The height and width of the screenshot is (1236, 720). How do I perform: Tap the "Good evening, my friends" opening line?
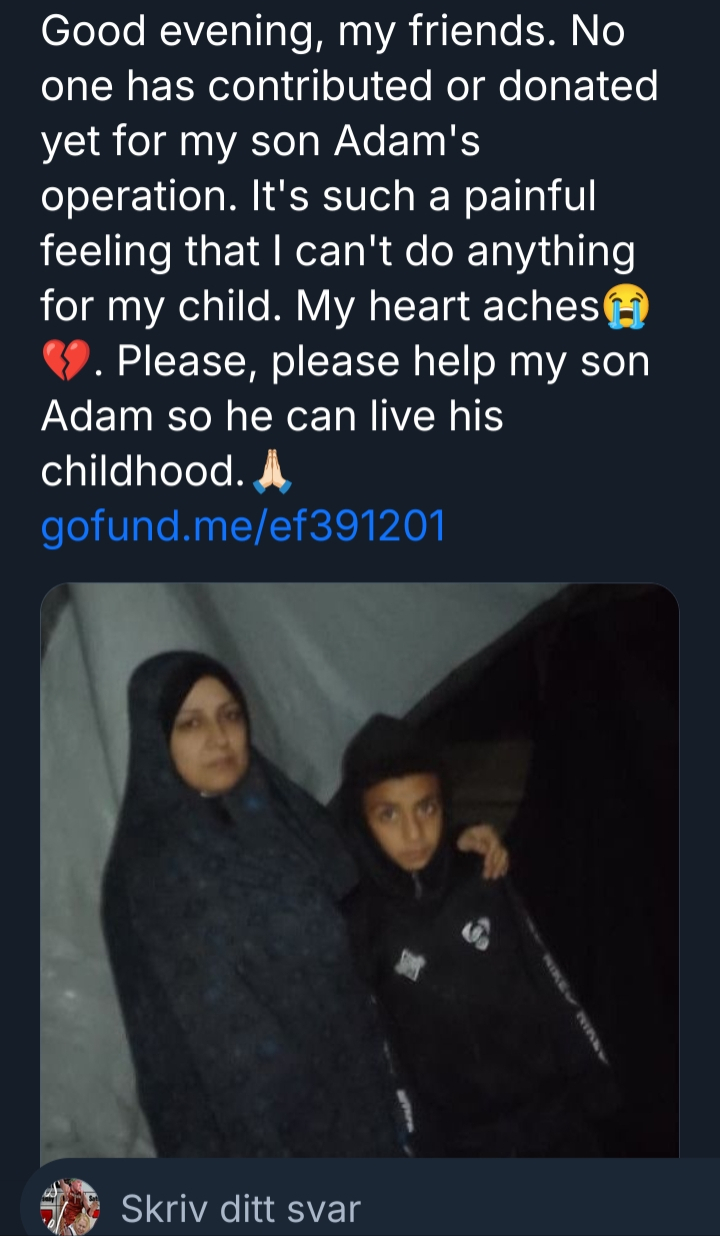point(300,32)
